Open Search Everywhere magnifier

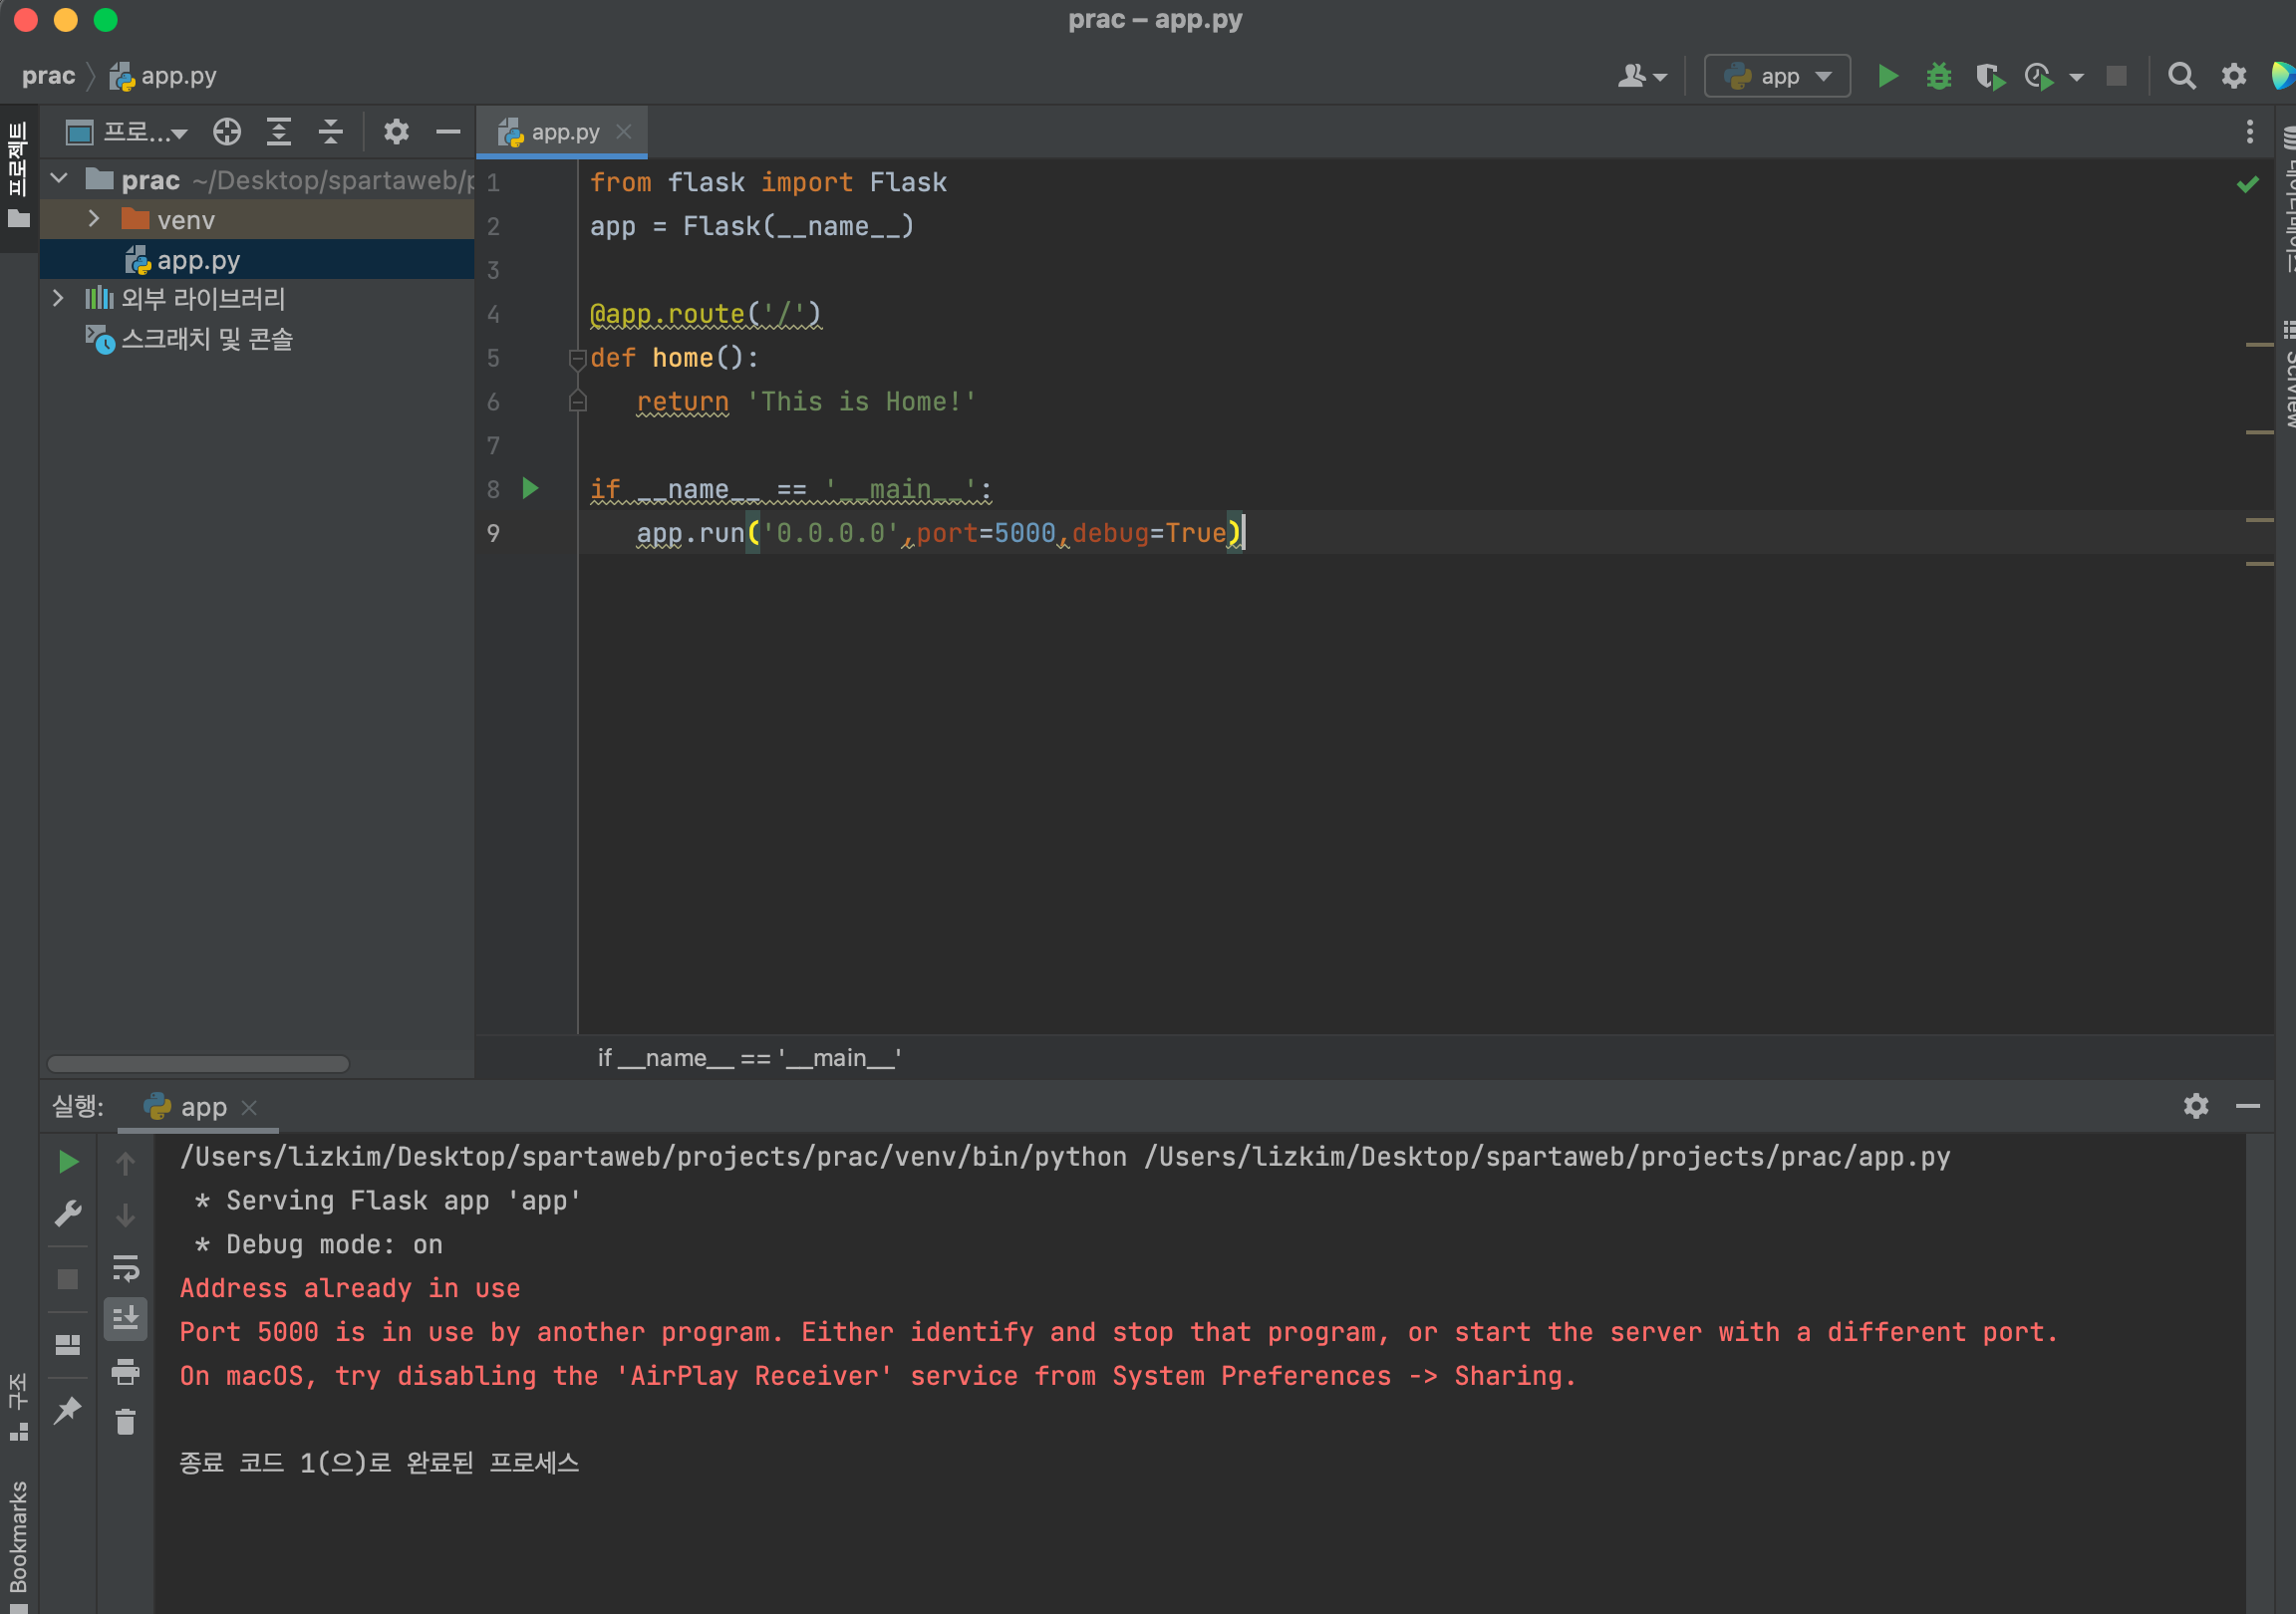click(x=2181, y=76)
